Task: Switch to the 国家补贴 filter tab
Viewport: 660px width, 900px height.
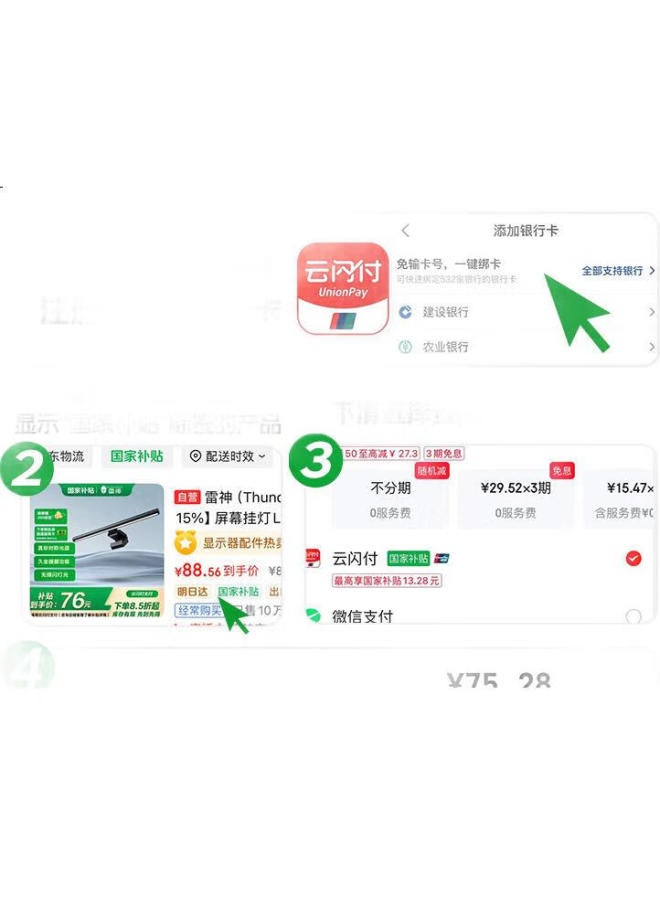Action: click(x=137, y=456)
